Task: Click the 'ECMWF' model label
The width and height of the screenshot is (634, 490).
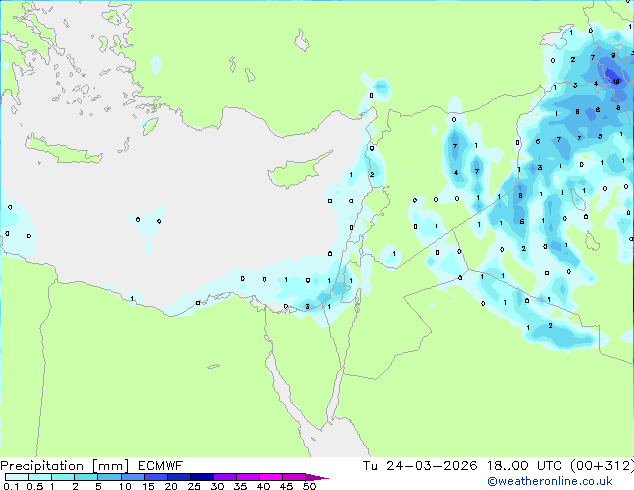Action: pos(161,466)
